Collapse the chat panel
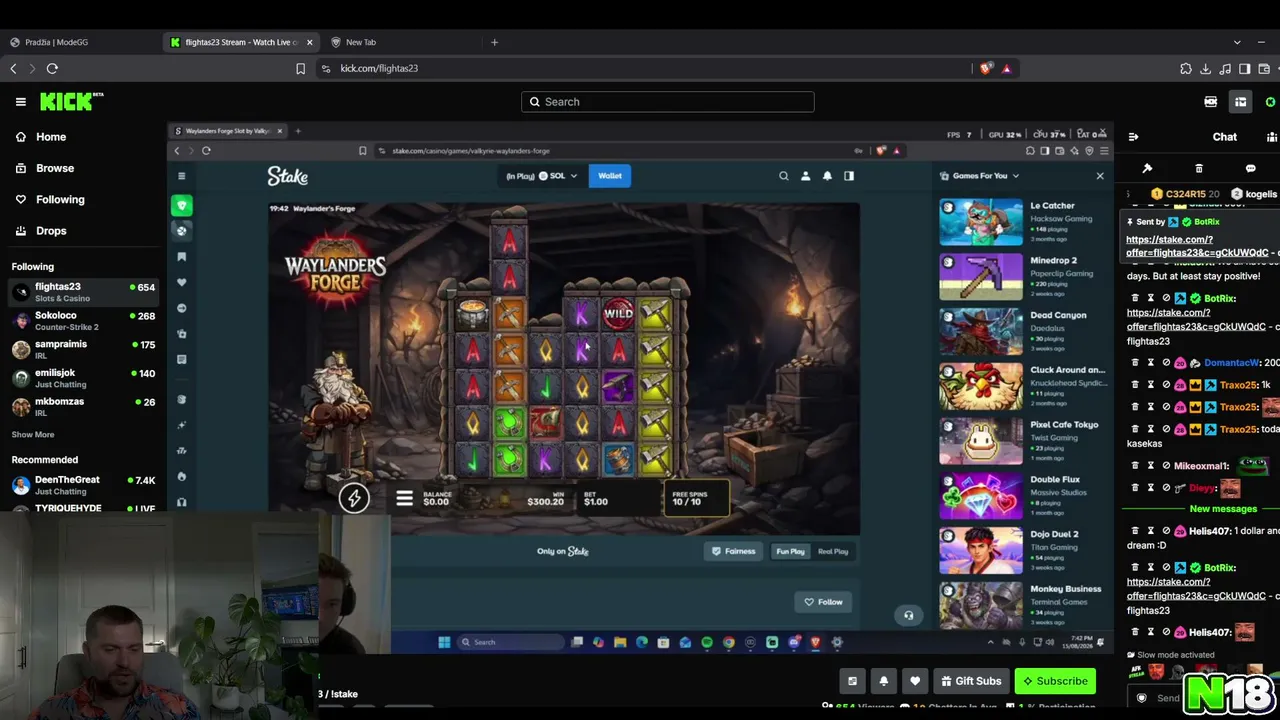 click(x=1133, y=137)
